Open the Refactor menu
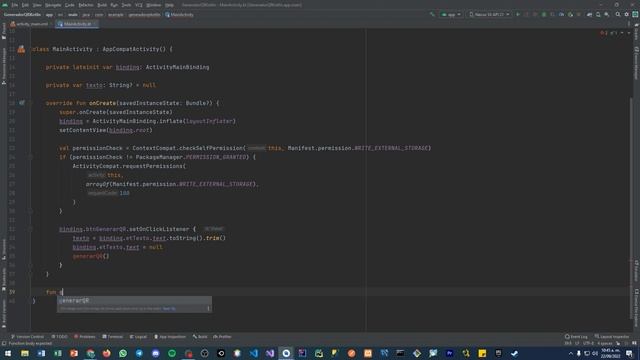Viewport: 640px width, 360px height. click(x=86, y=5)
